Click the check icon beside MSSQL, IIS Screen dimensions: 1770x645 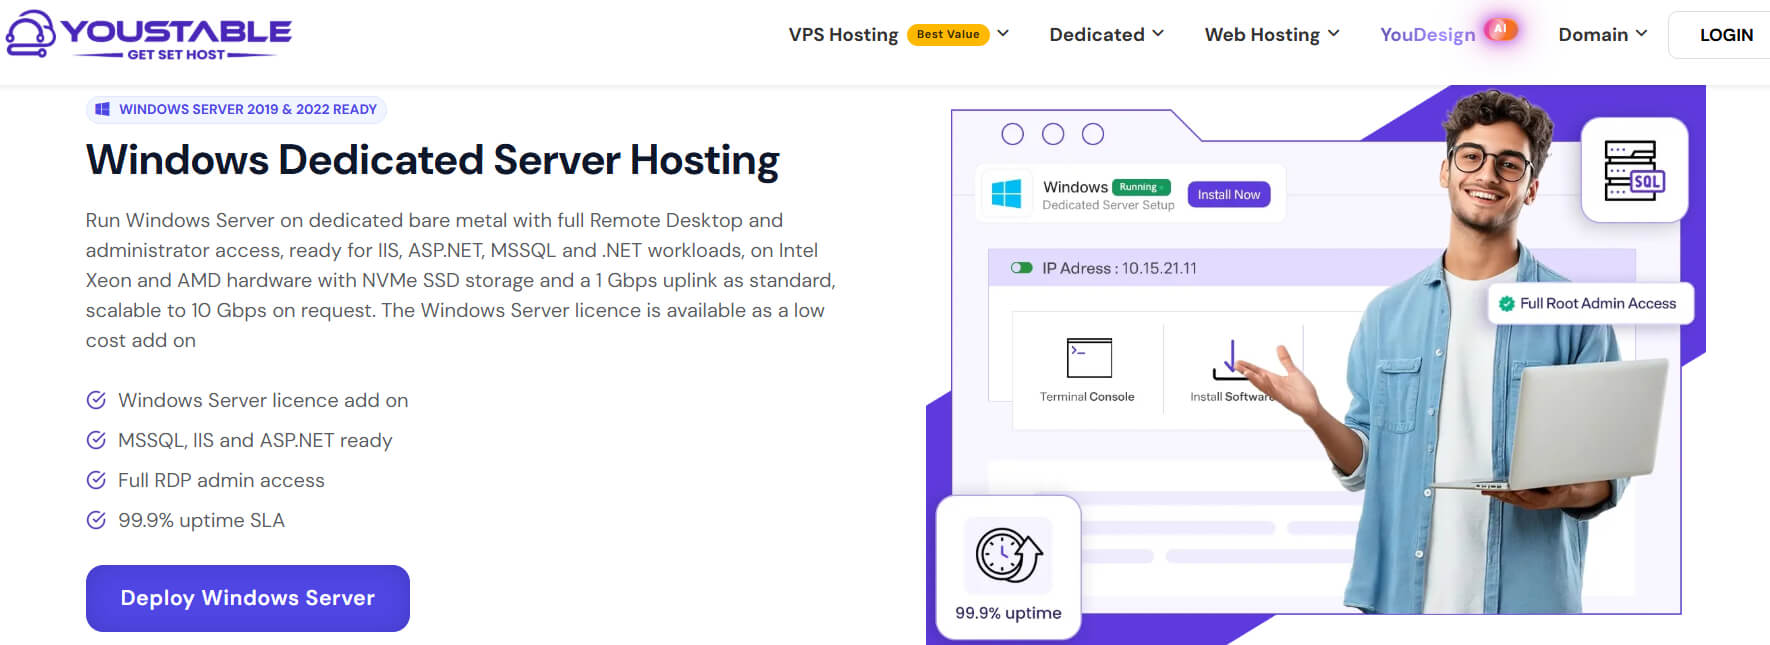coord(96,440)
